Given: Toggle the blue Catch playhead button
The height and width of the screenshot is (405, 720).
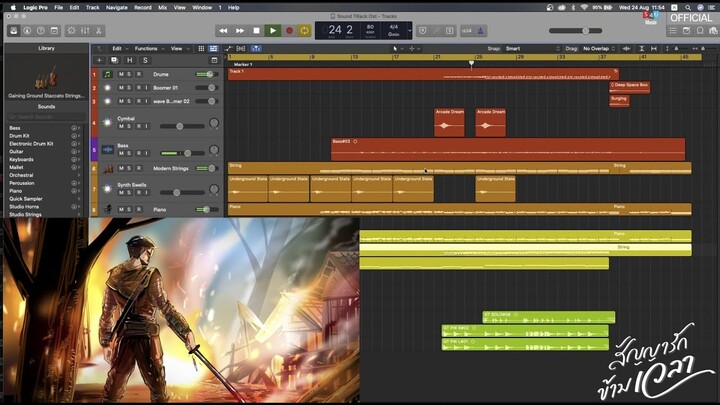Looking at the screenshot, I should tap(256, 48).
